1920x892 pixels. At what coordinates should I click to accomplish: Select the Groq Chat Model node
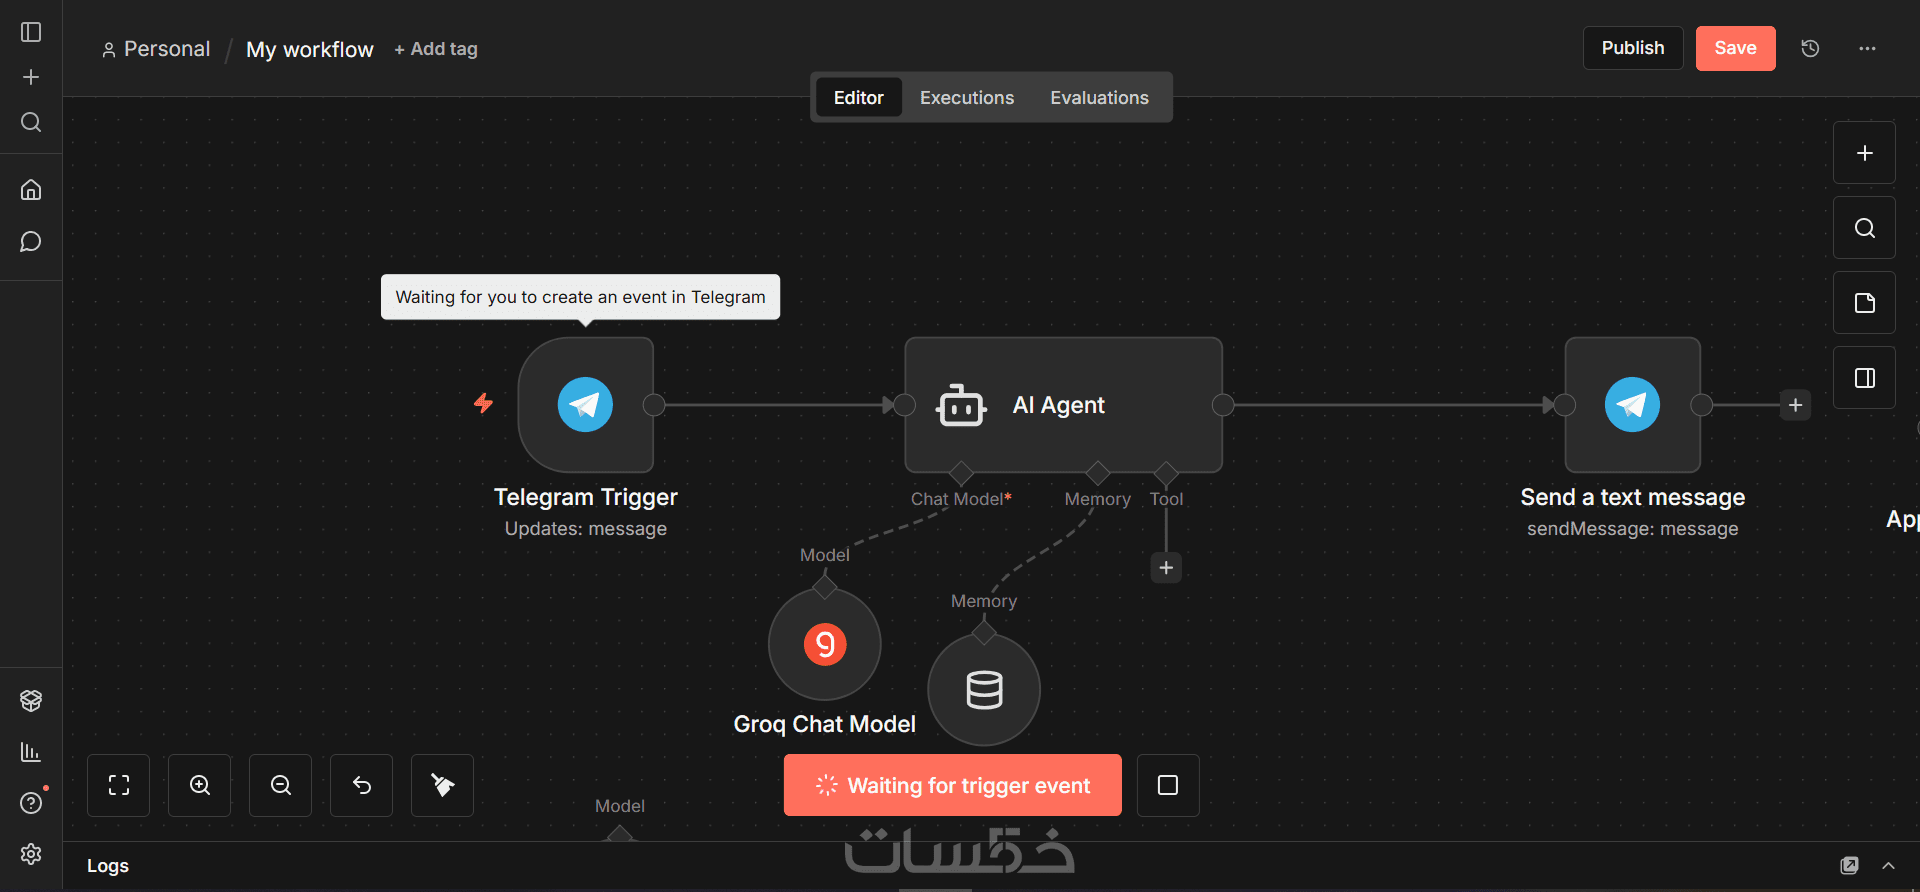point(825,644)
